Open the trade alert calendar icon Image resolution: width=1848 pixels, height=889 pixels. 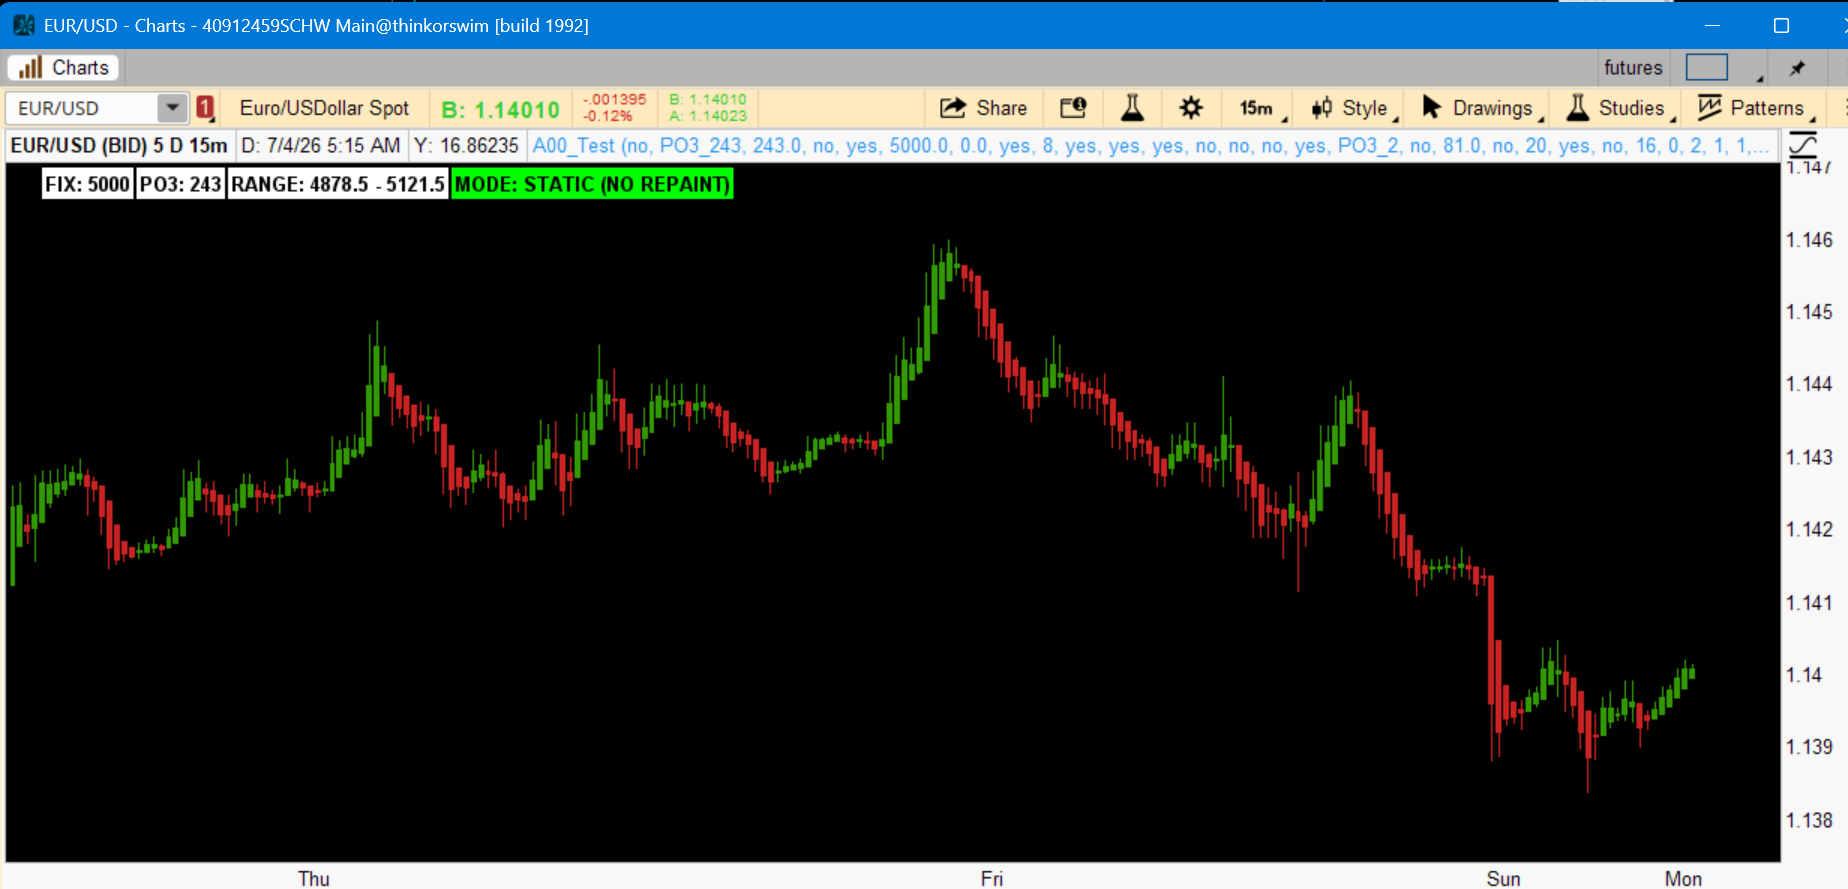1073,108
